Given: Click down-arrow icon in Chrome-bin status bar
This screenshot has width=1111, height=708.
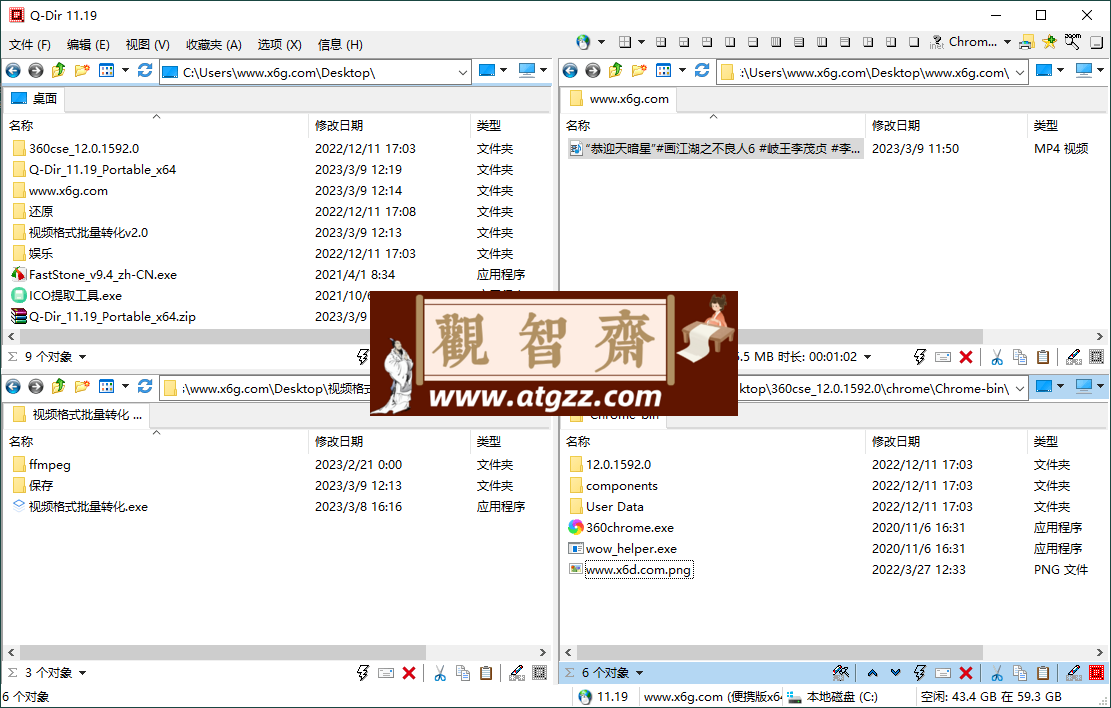Looking at the screenshot, I should pos(896,673).
